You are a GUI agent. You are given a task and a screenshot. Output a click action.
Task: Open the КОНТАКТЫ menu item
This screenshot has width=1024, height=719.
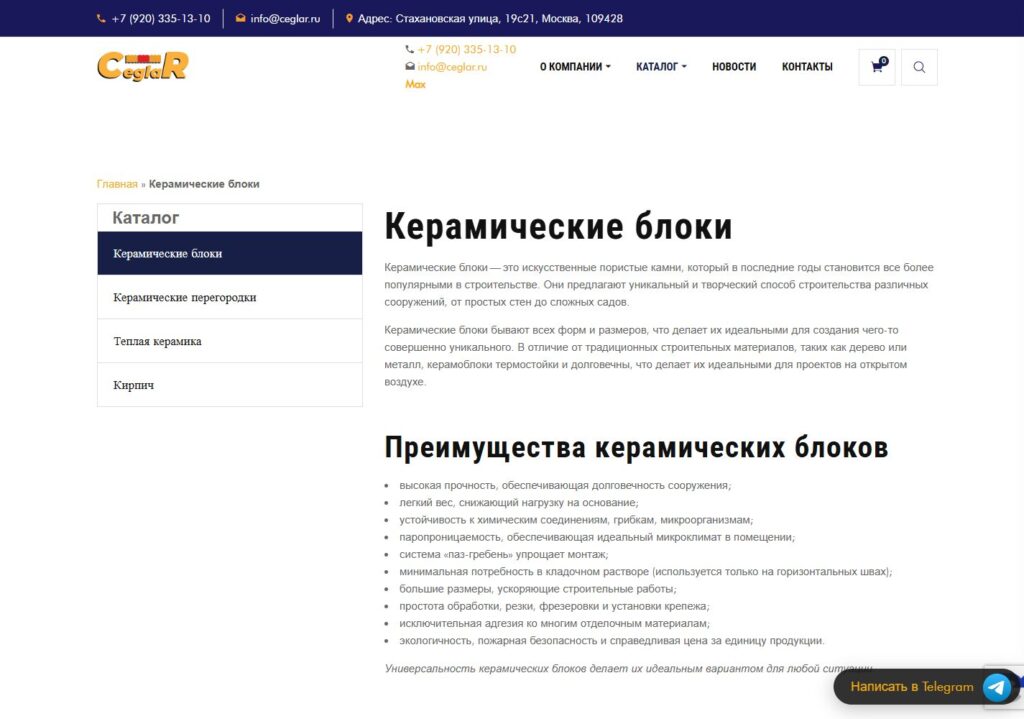807,67
